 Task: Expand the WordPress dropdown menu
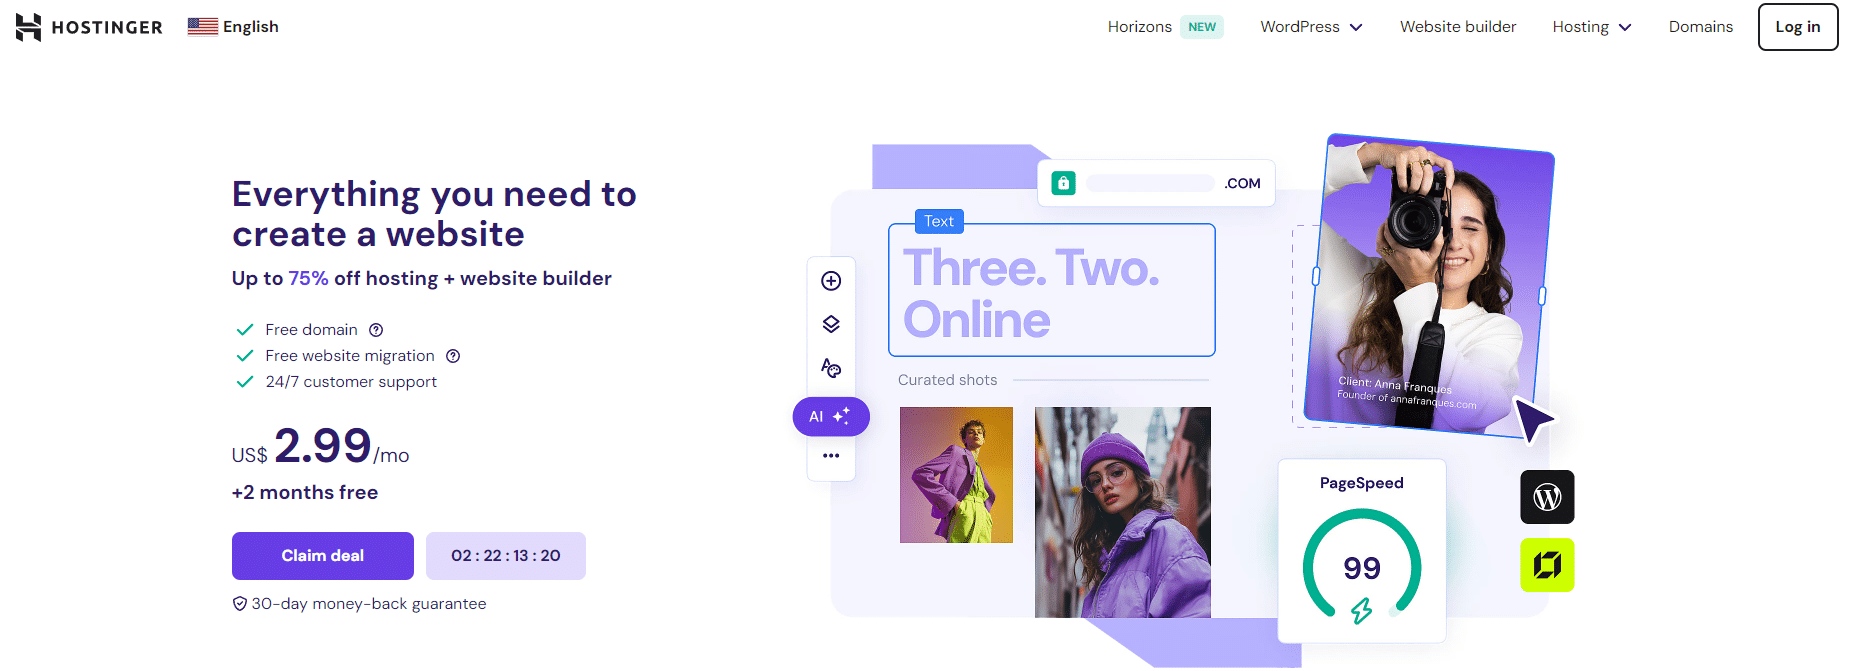[x=1311, y=27]
